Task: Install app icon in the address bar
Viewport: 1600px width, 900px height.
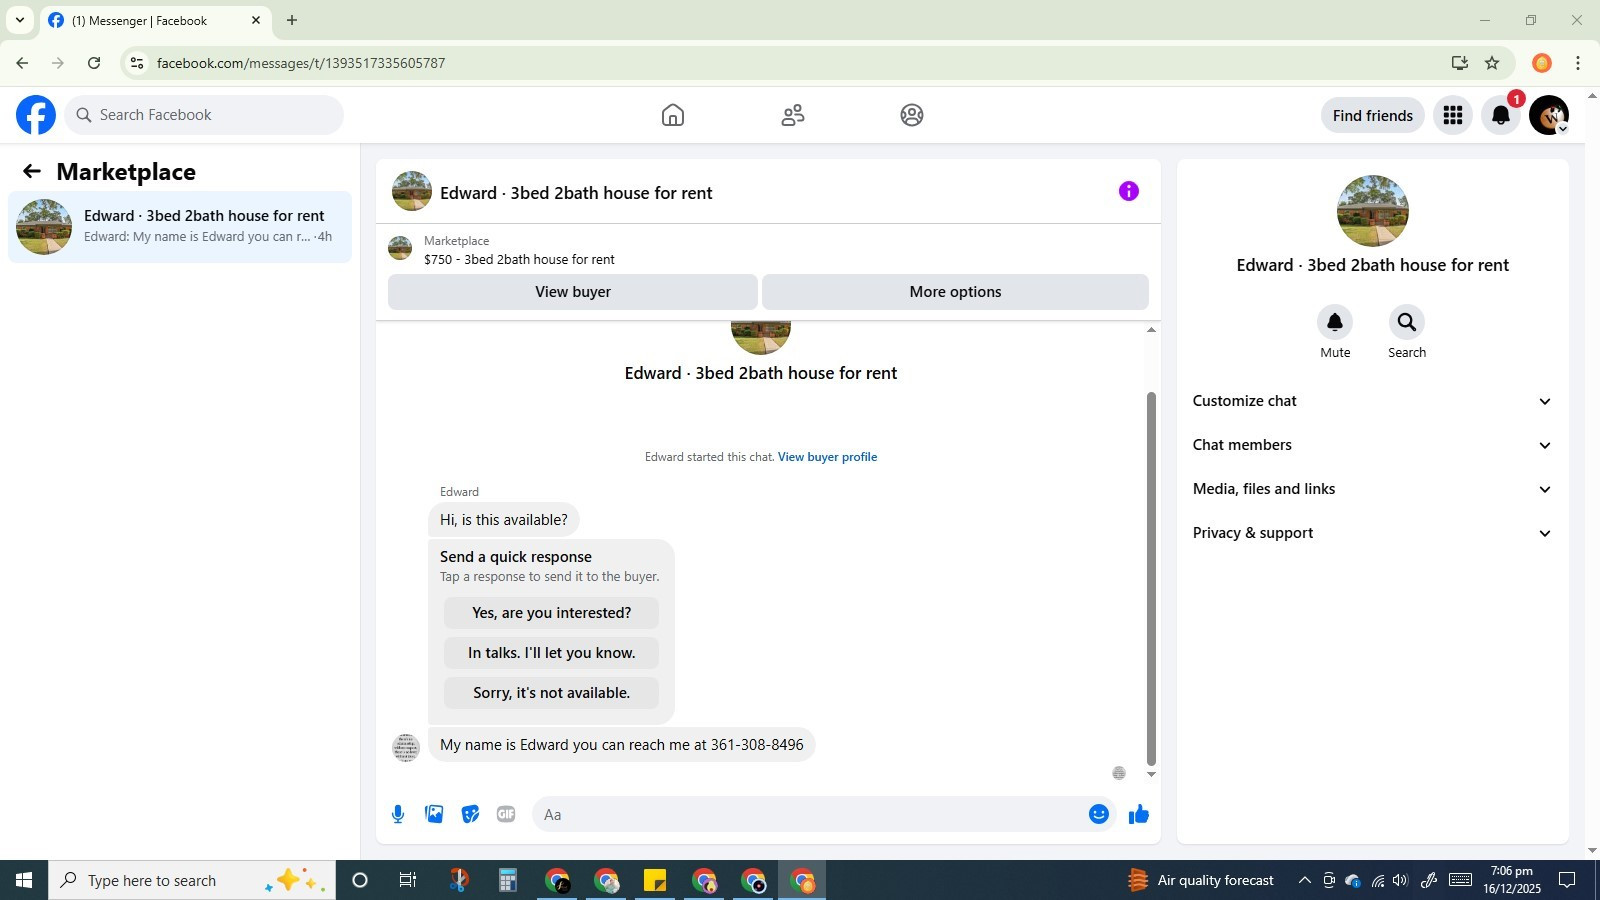Action: pyautogui.click(x=1460, y=63)
